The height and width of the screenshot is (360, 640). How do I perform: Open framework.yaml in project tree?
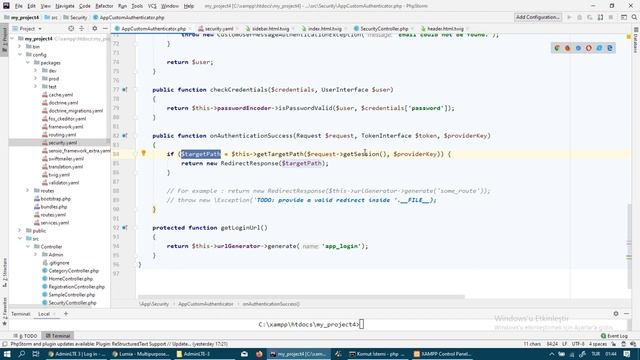[65, 127]
